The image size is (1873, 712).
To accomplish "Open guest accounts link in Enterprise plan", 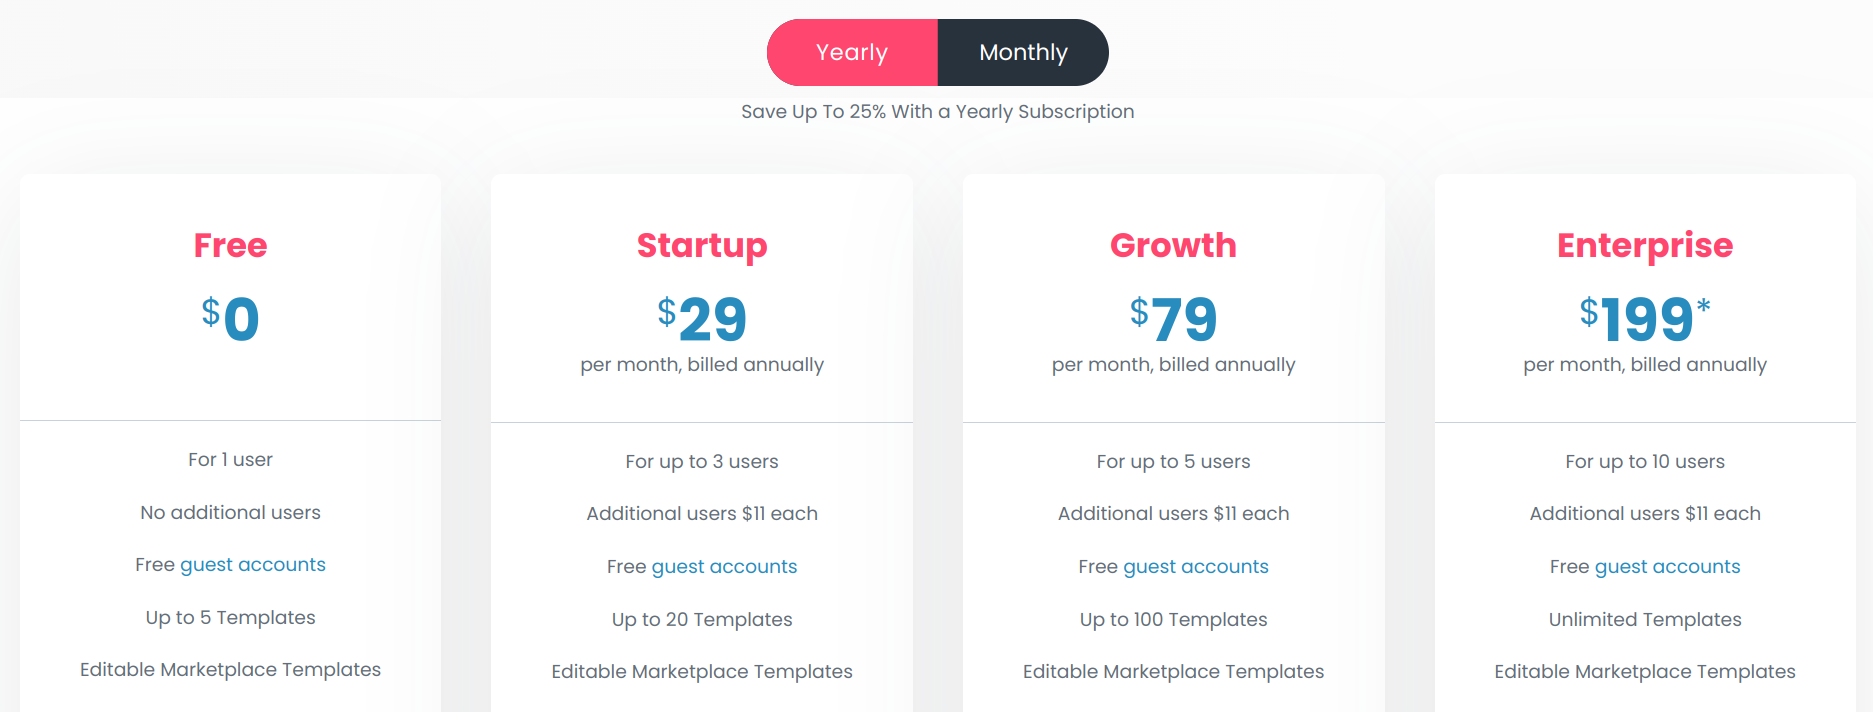I will click(1667, 566).
